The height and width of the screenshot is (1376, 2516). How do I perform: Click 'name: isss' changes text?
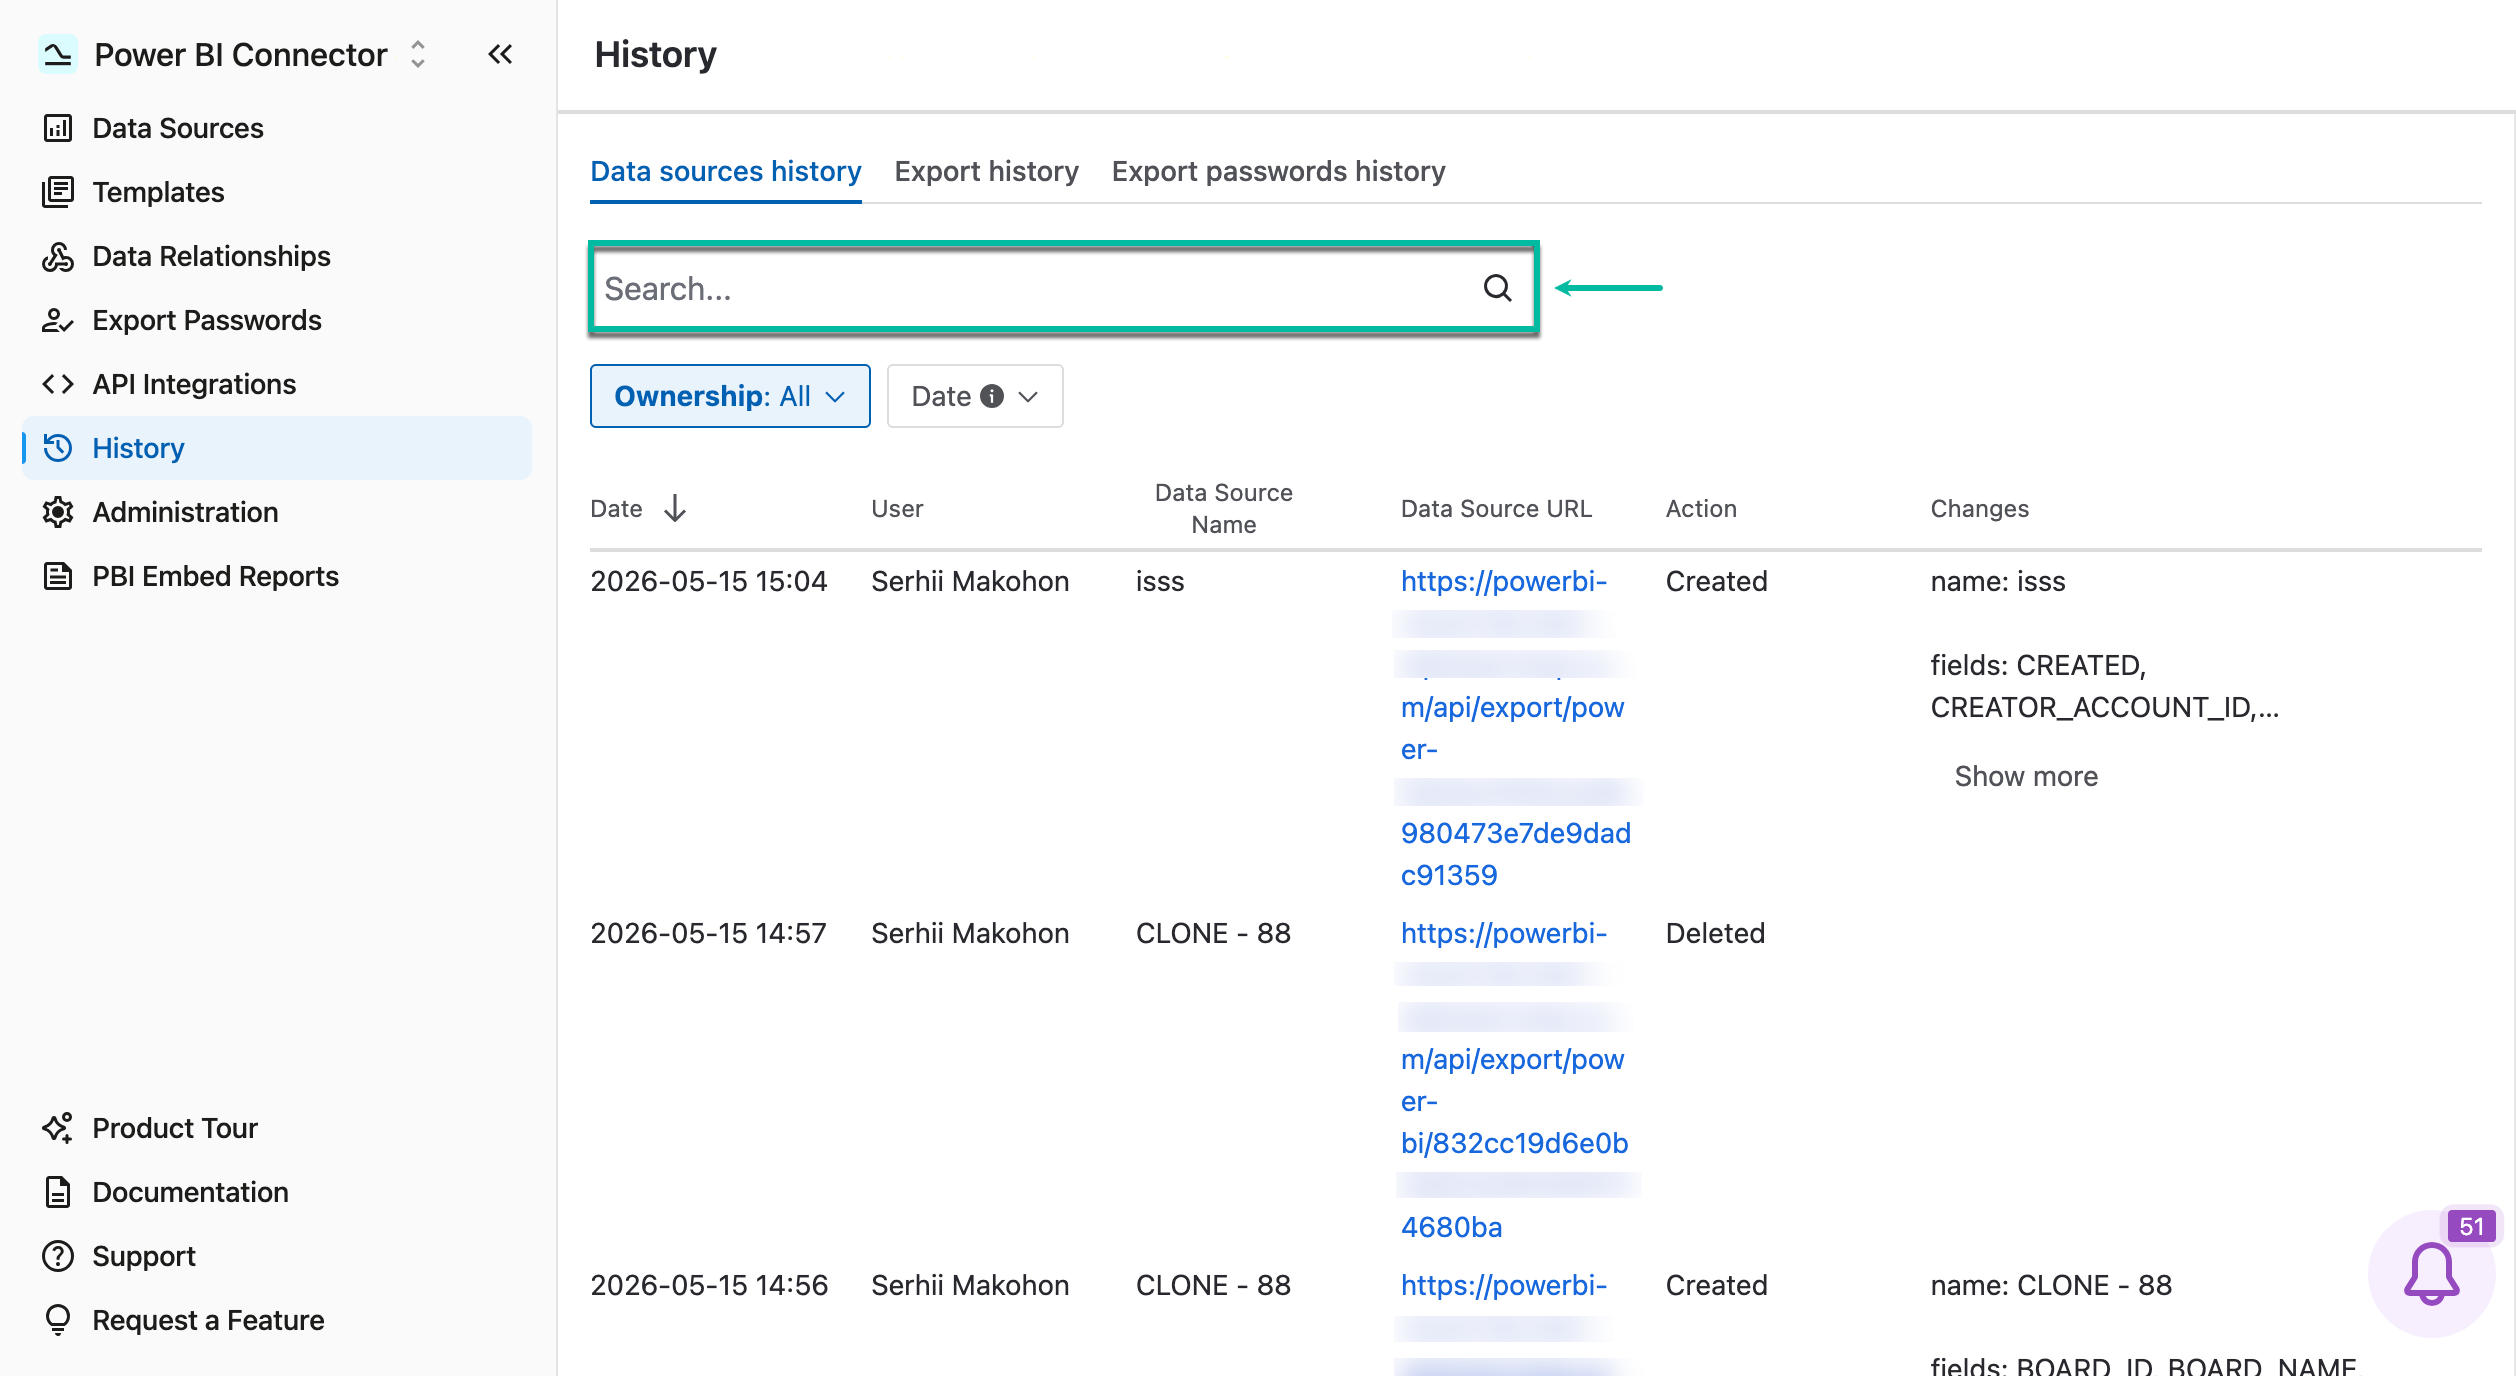click(1997, 581)
